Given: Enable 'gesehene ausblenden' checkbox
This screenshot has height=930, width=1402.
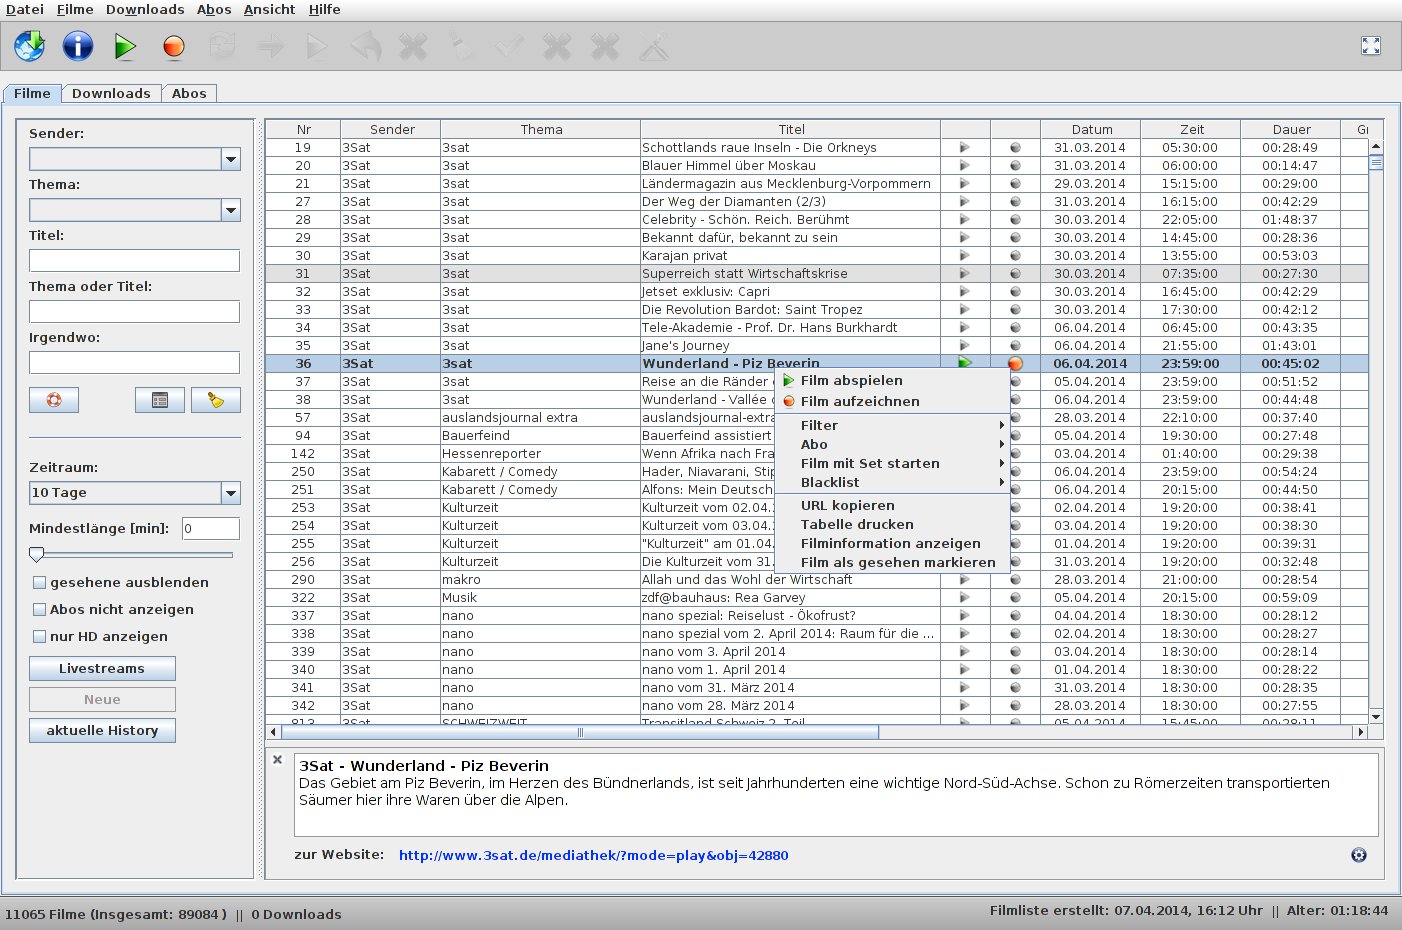Looking at the screenshot, I should click(40, 583).
